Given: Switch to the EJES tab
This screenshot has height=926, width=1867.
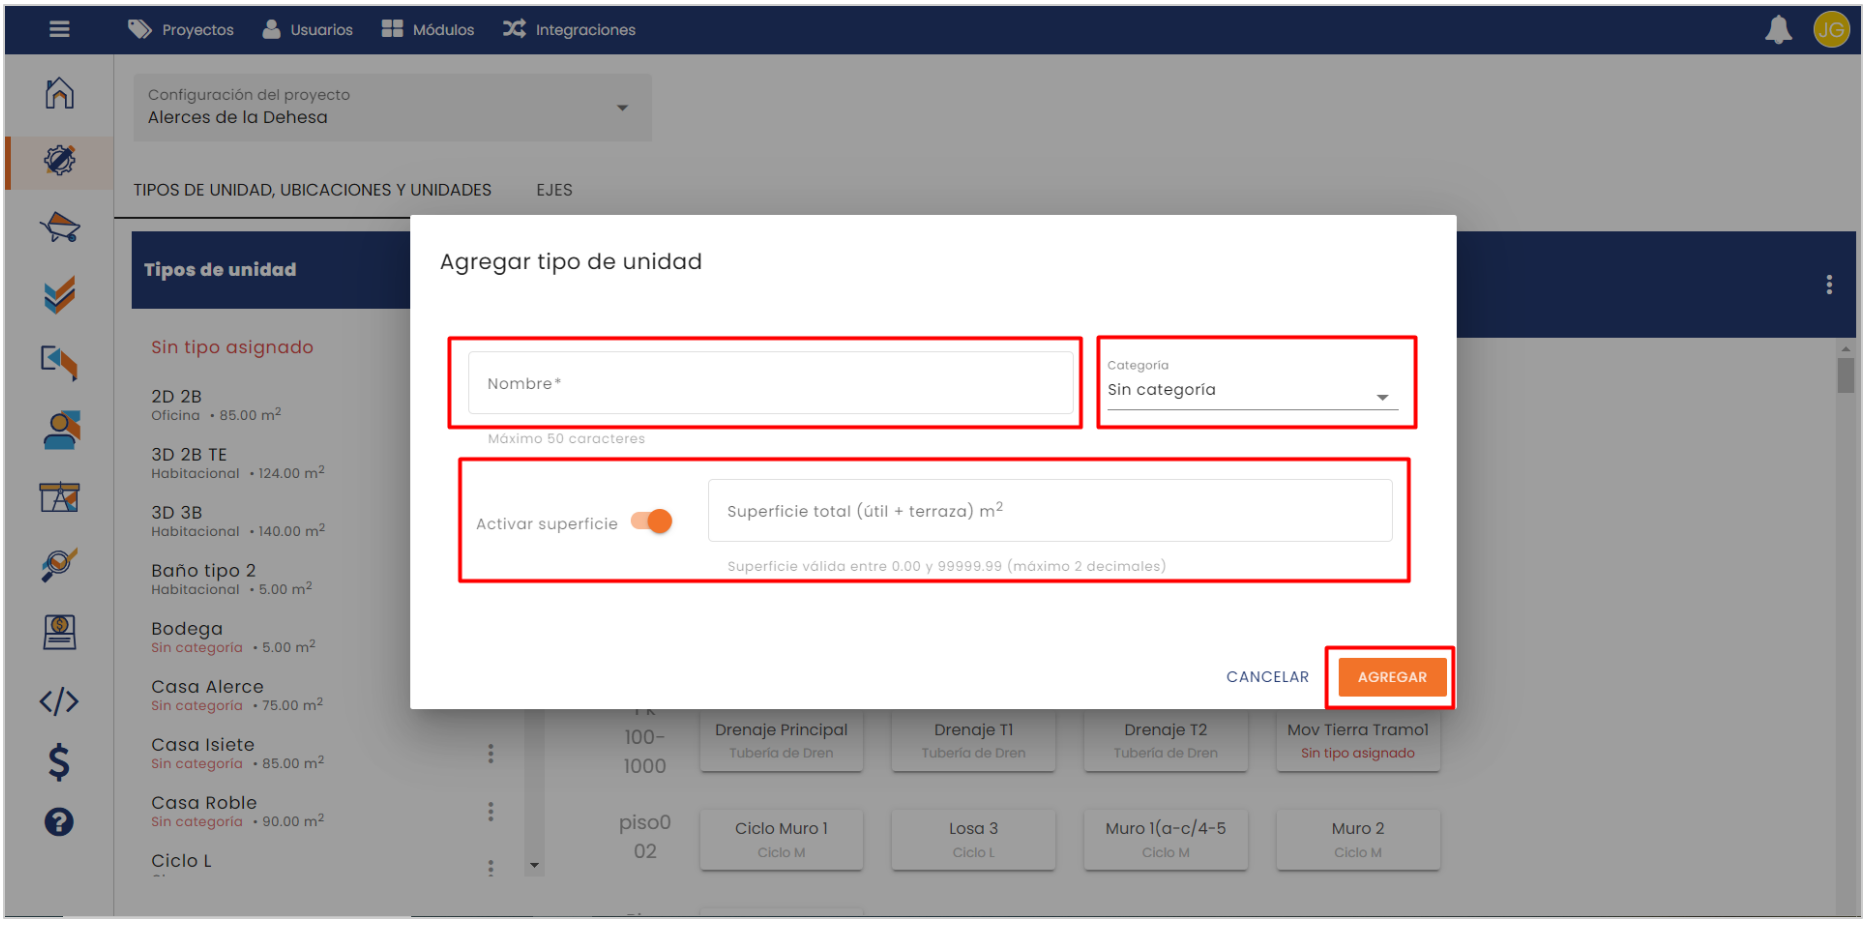Looking at the screenshot, I should [554, 190].
